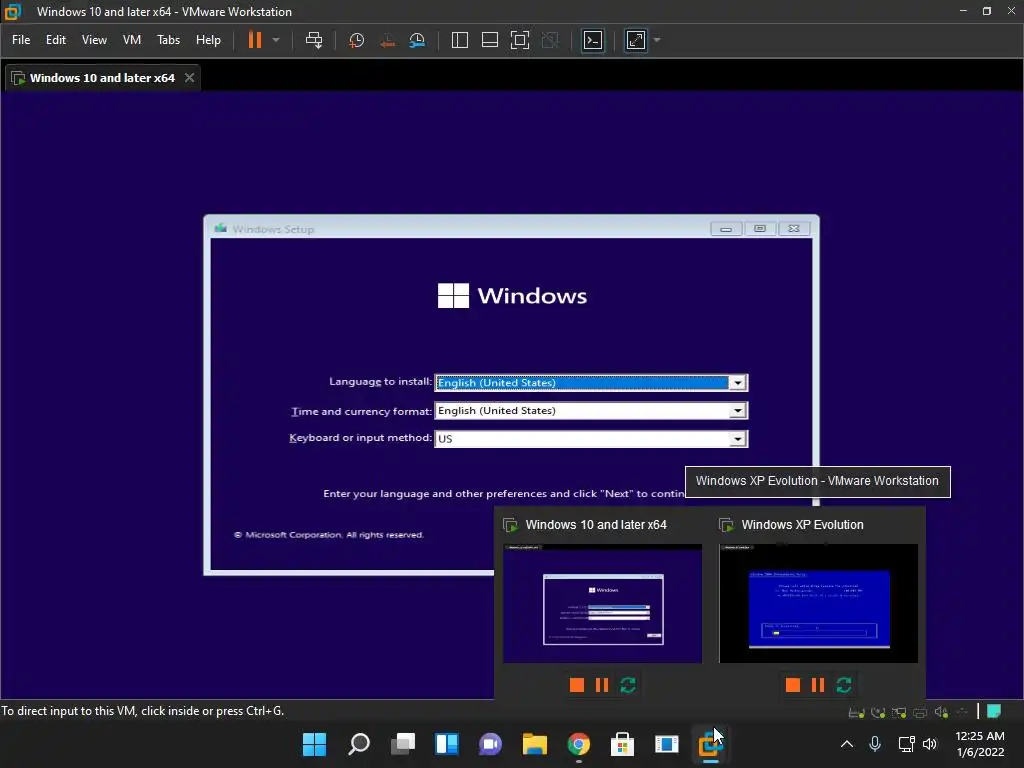1024x768 pixels.
Task: Click the network adapter status icon
Action: (899, 712)
